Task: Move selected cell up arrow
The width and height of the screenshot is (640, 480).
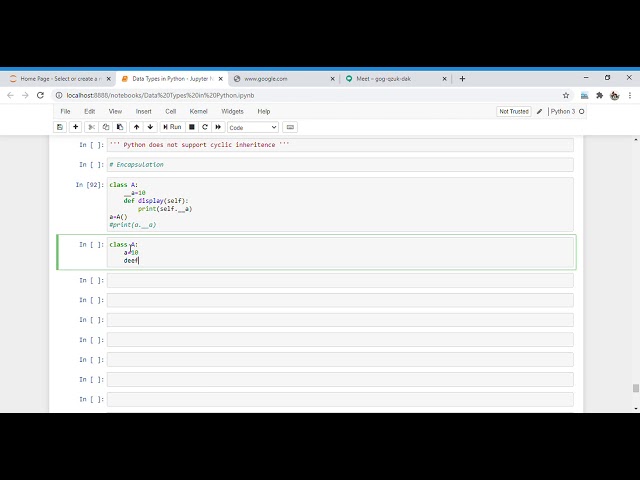Action: click(x=136, y=127)
